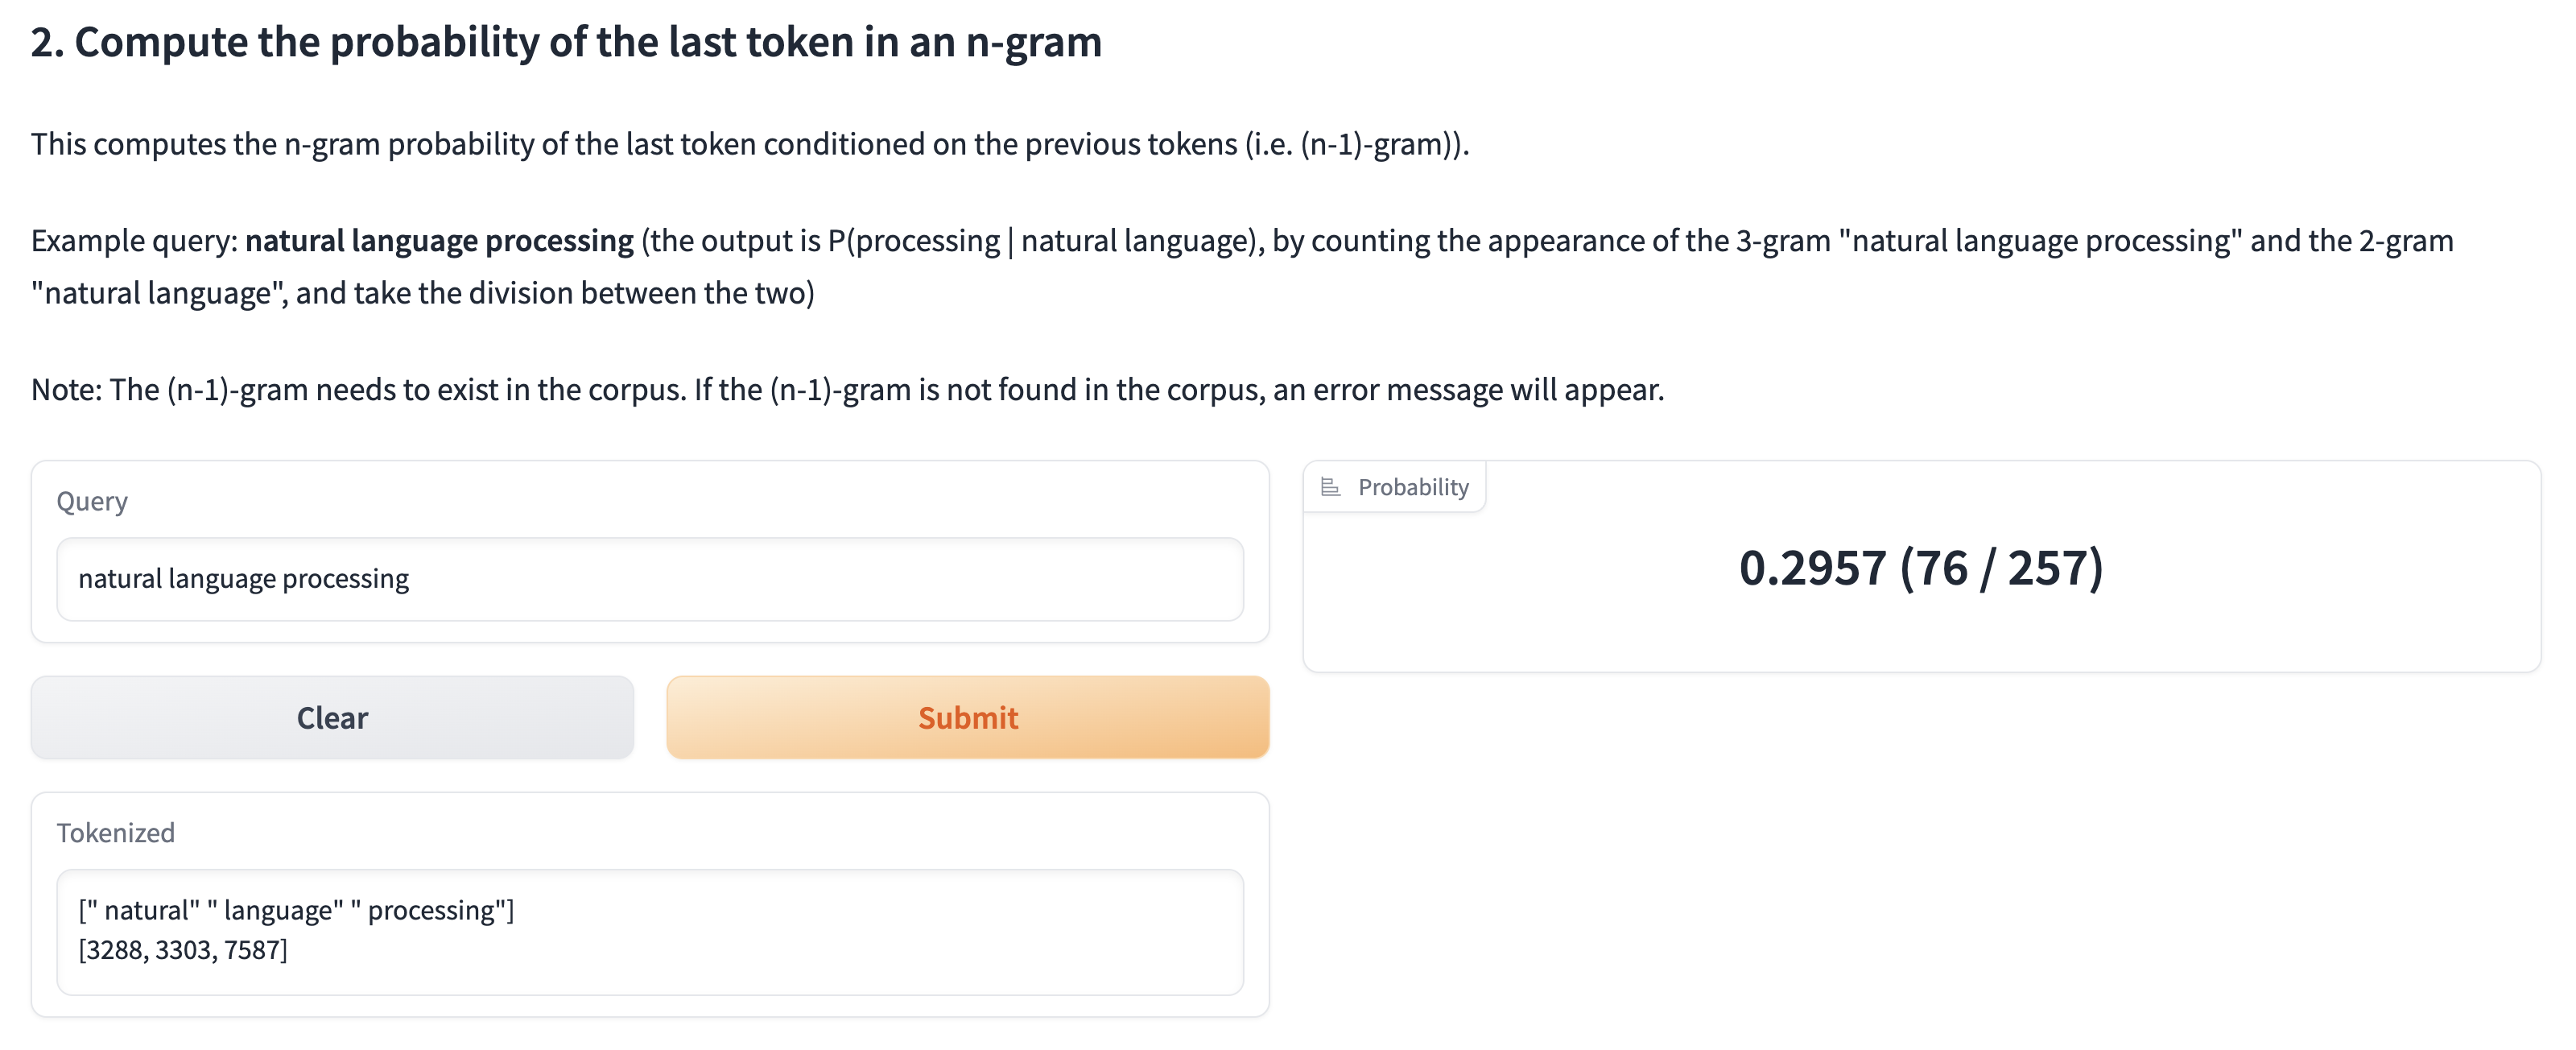Viewport: 2576px width, 1050px height.
Task: Click the Probability label text
Action: 1412,487
